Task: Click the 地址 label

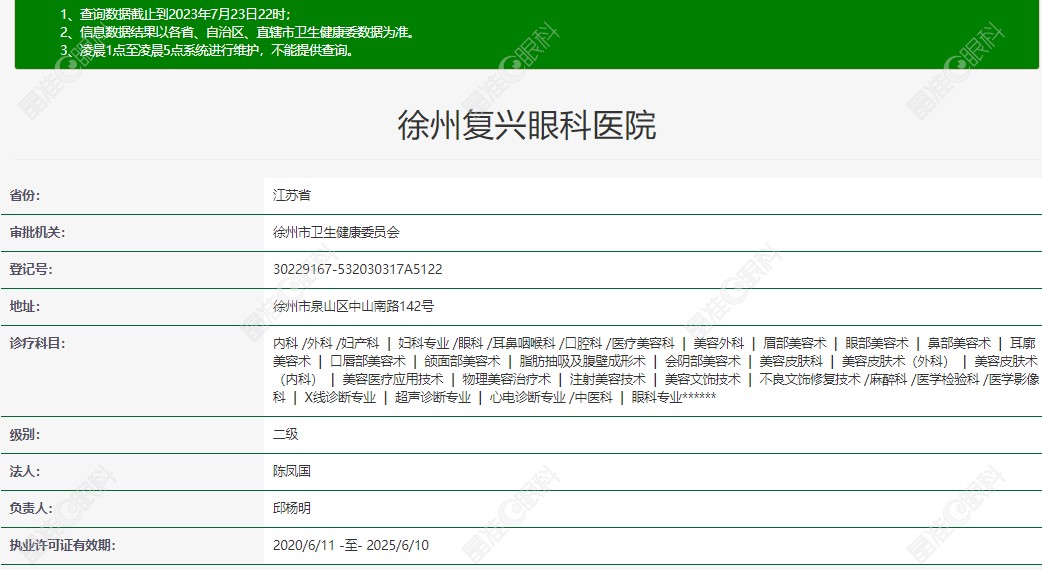Action: [25, 306]
